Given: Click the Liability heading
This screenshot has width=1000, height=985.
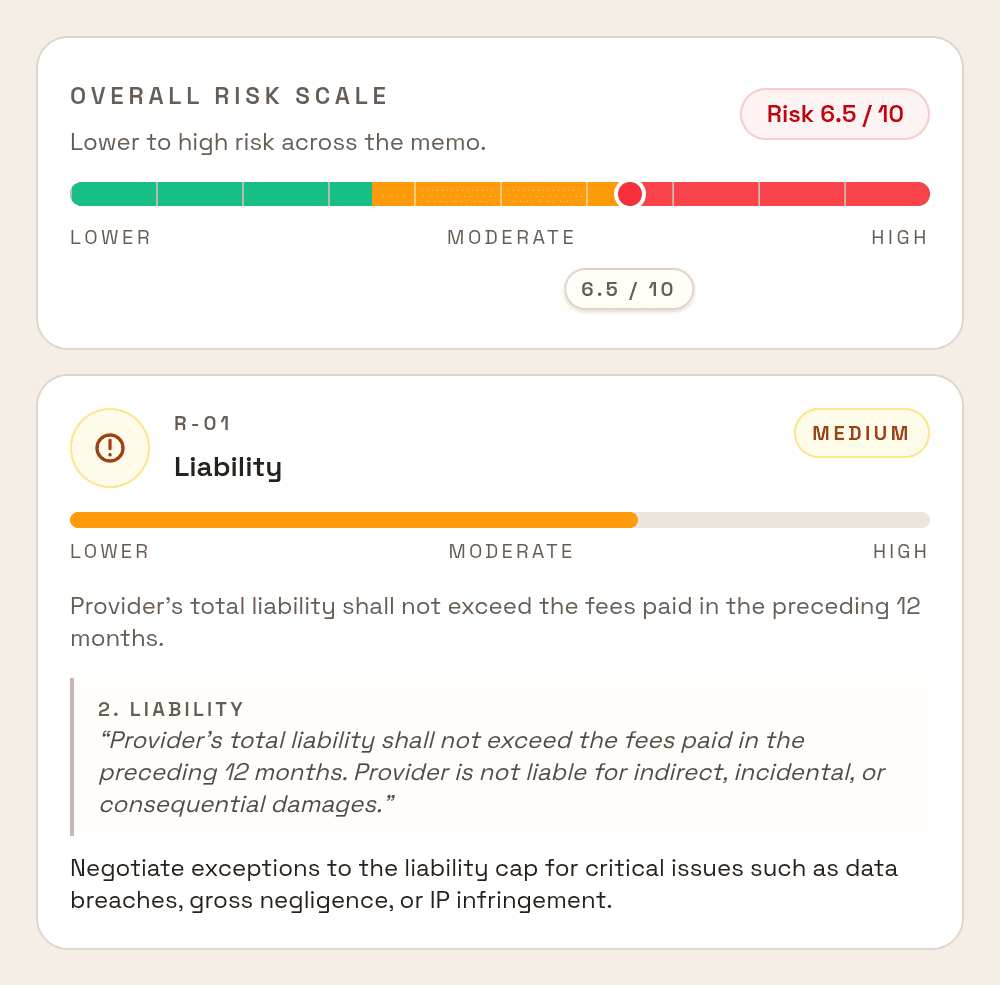Looking at the screenshot, I should (228, 468).
